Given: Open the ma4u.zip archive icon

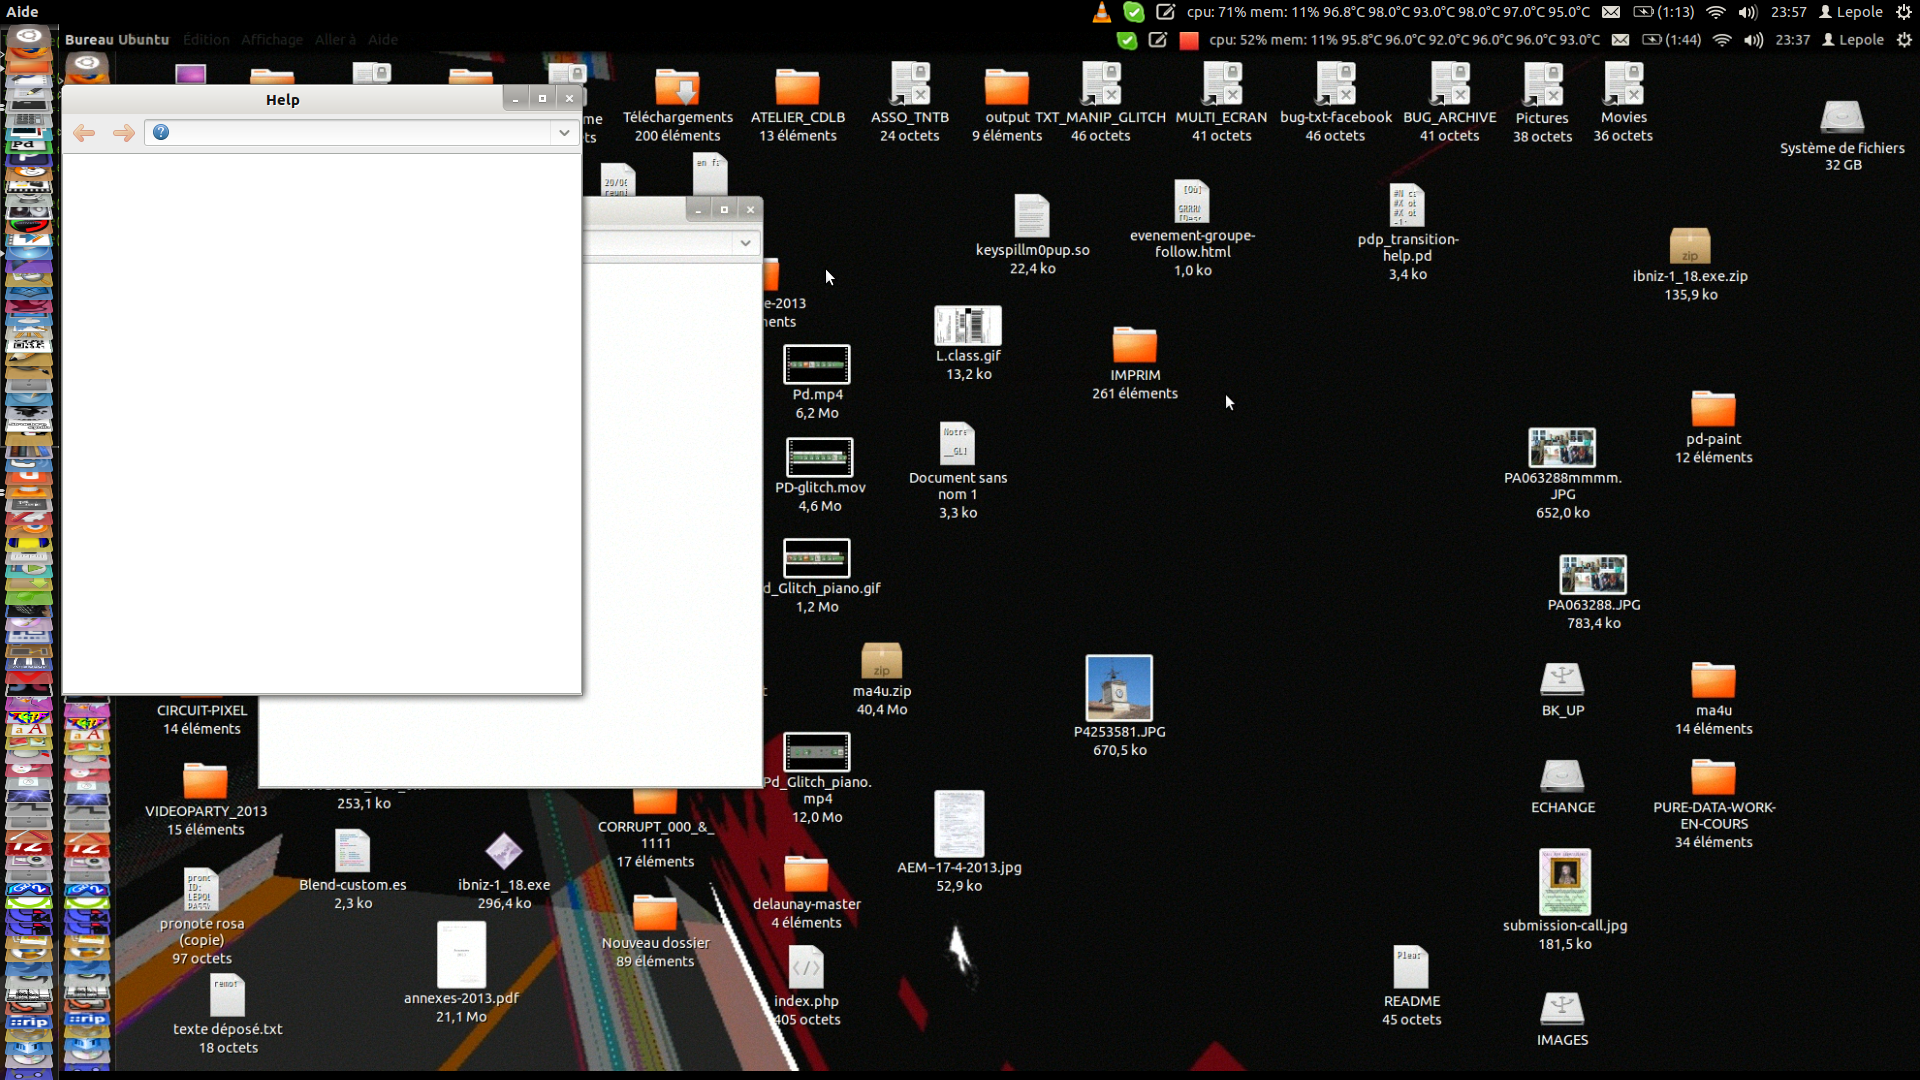Looking at the screenshot, I should (x=881, y=661).
